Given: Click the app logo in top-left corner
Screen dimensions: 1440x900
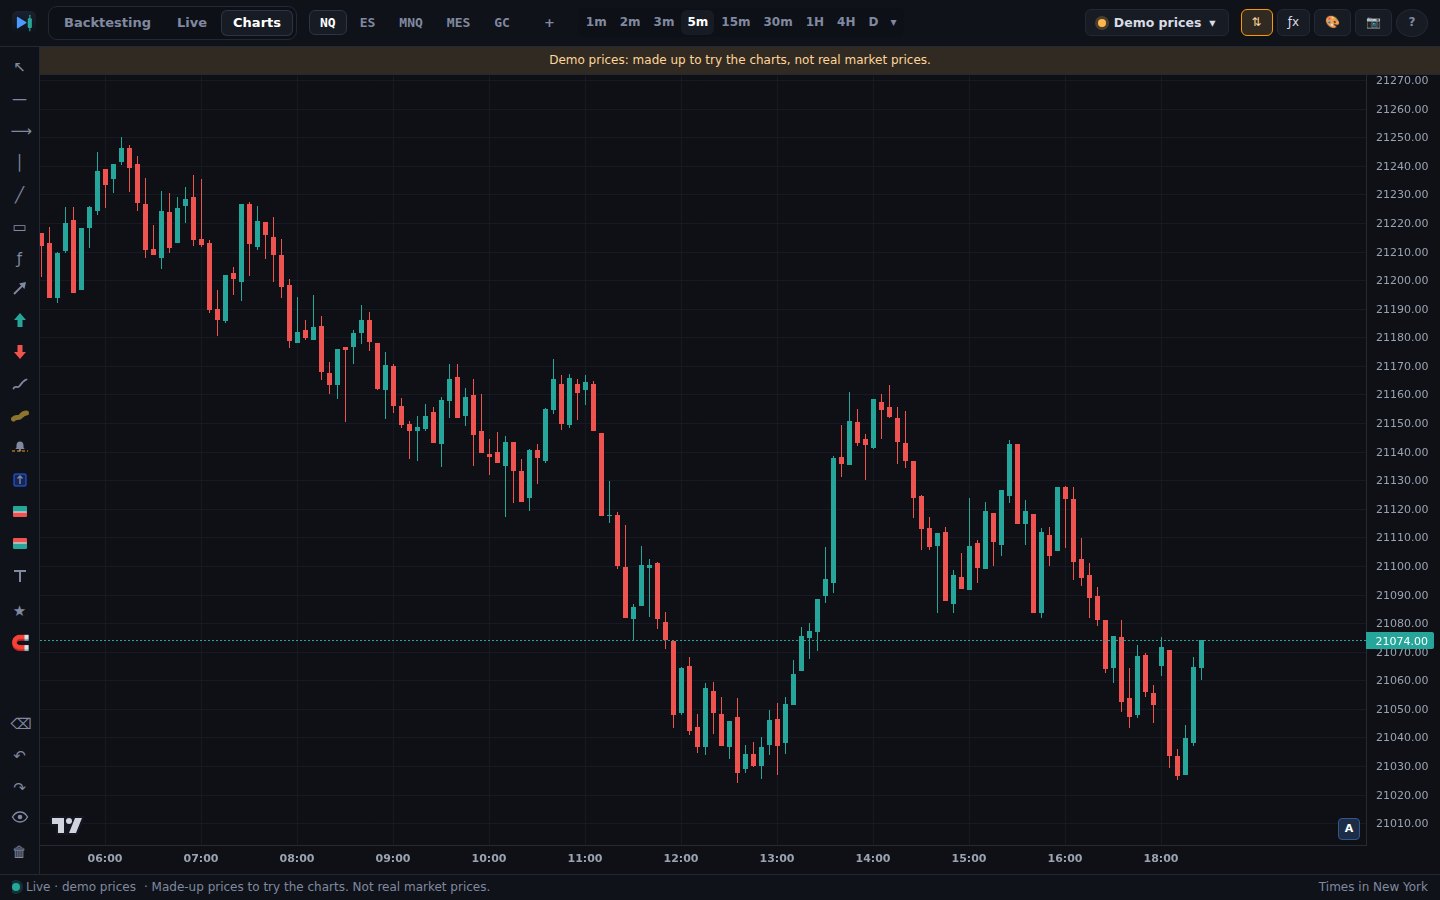Looking at the screenshot, I should [x=24, y=22].
